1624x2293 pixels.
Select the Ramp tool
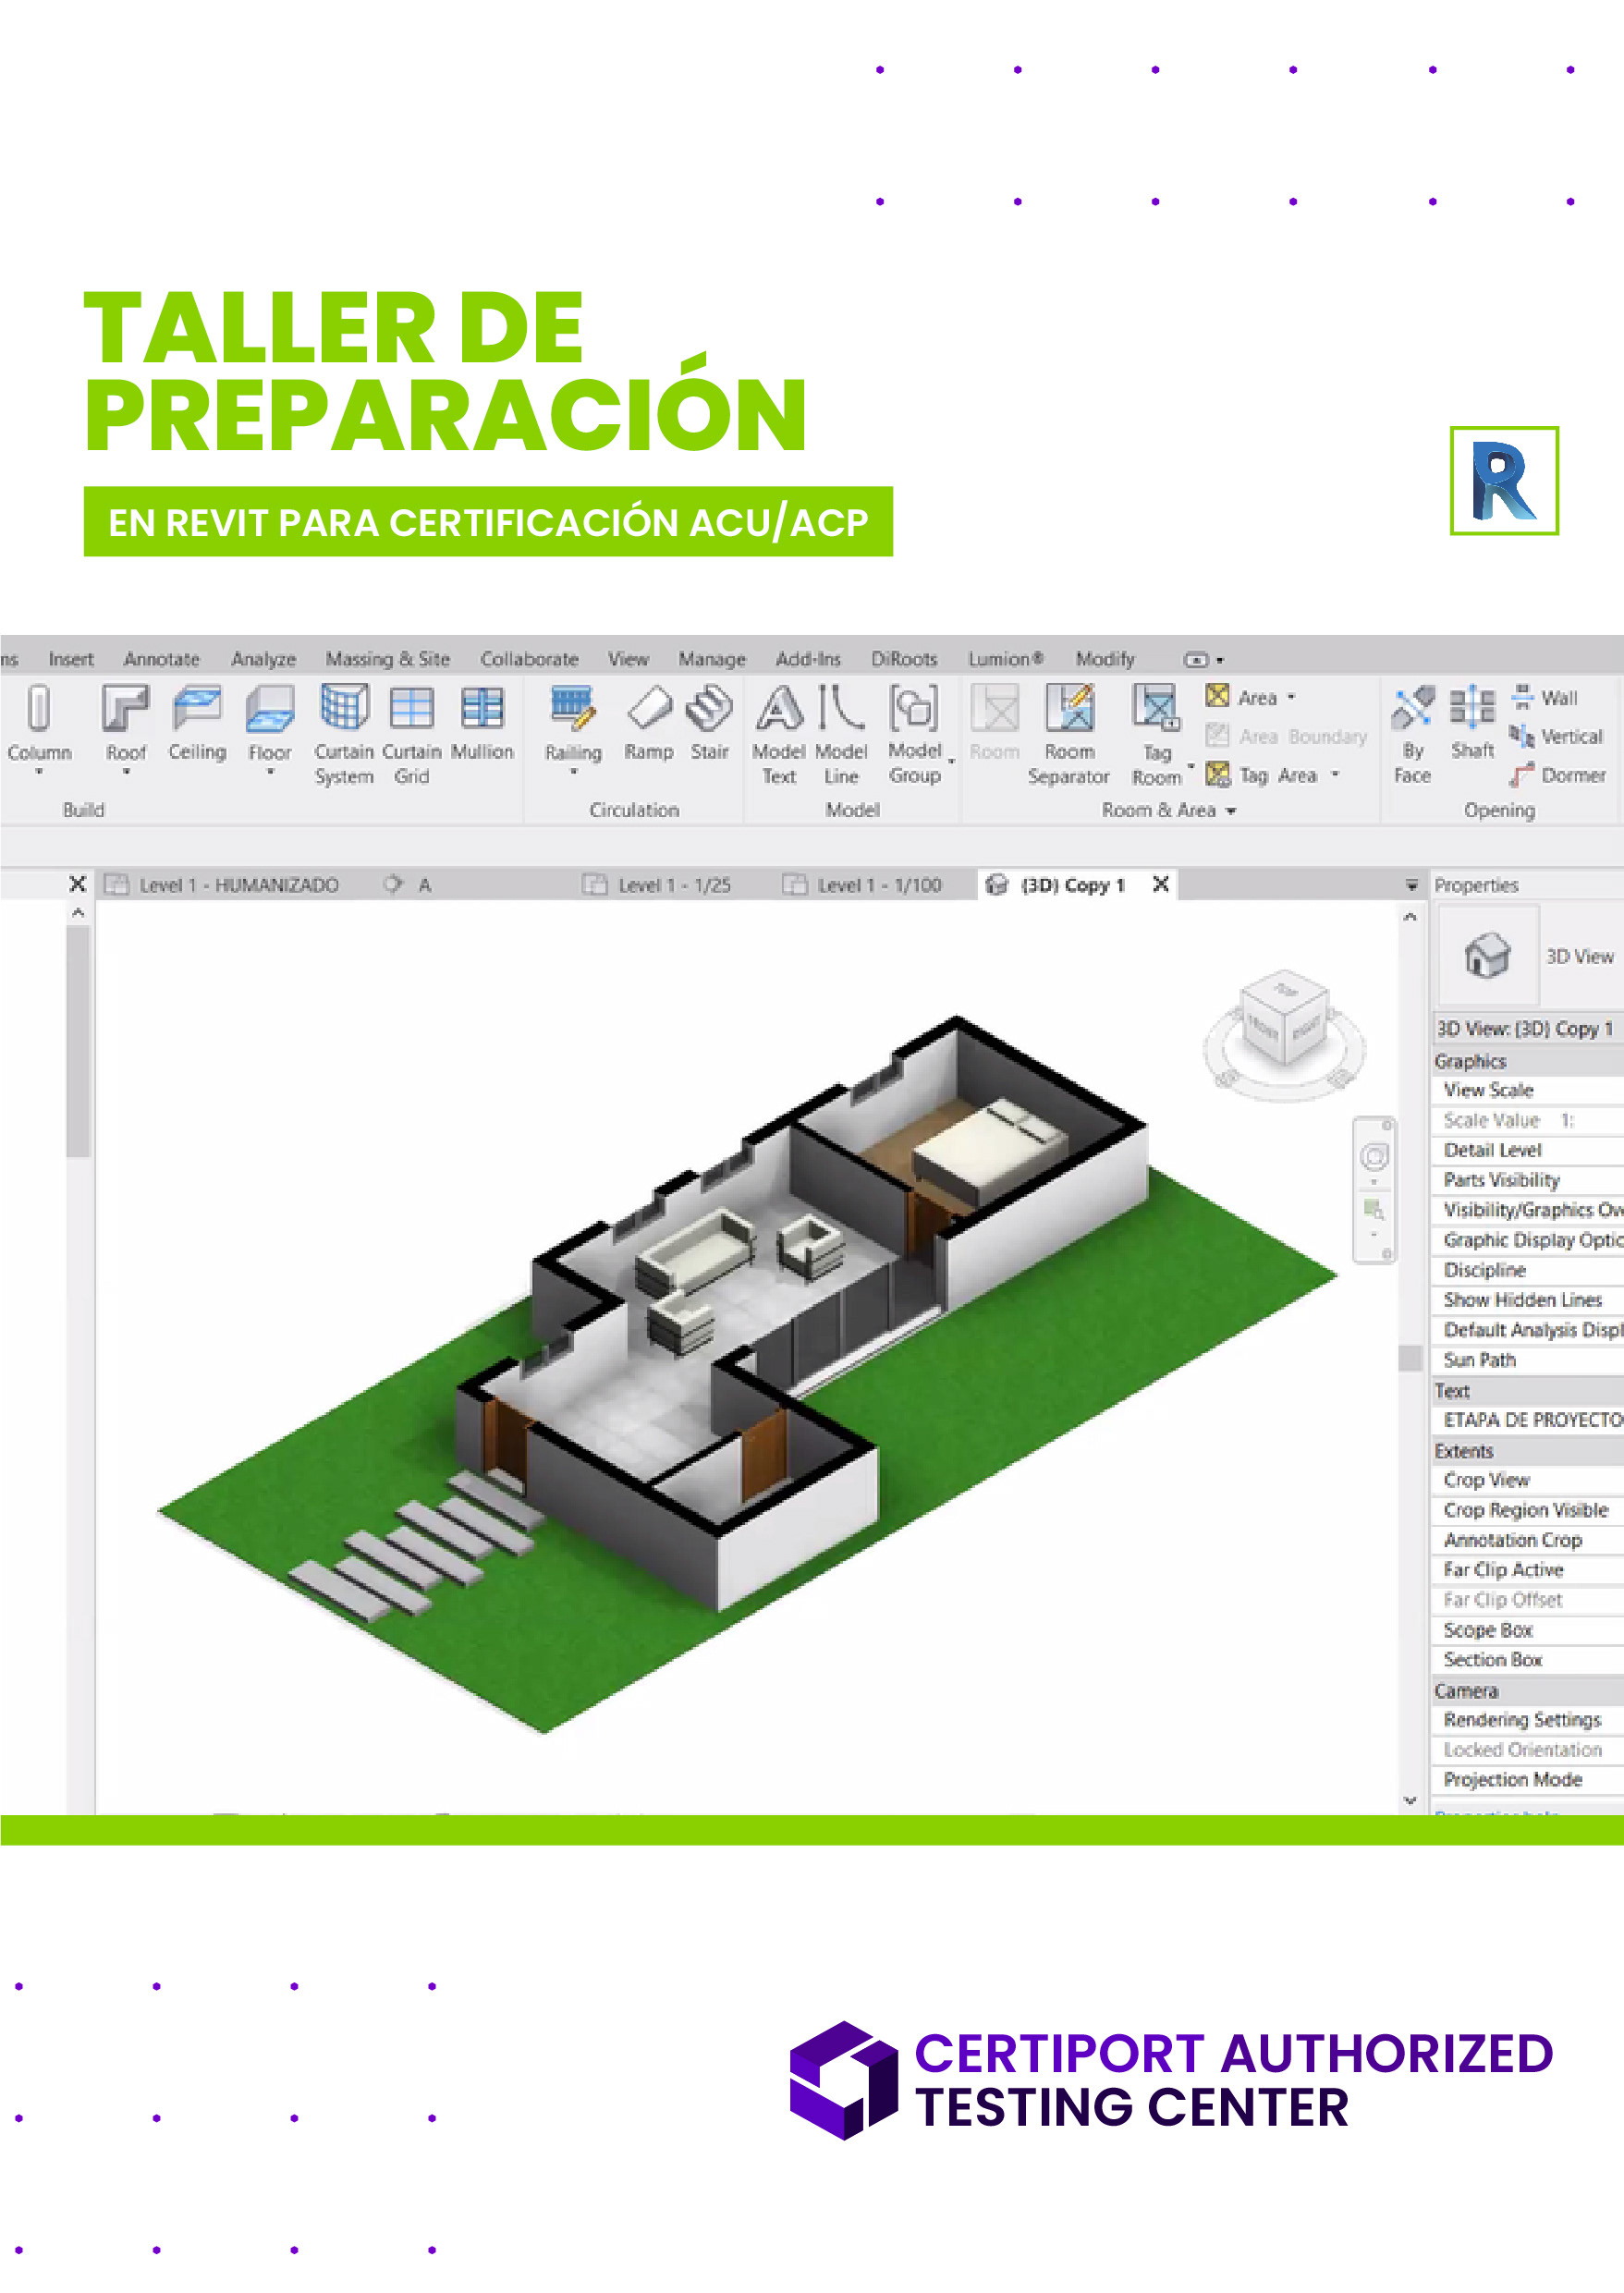649,722
